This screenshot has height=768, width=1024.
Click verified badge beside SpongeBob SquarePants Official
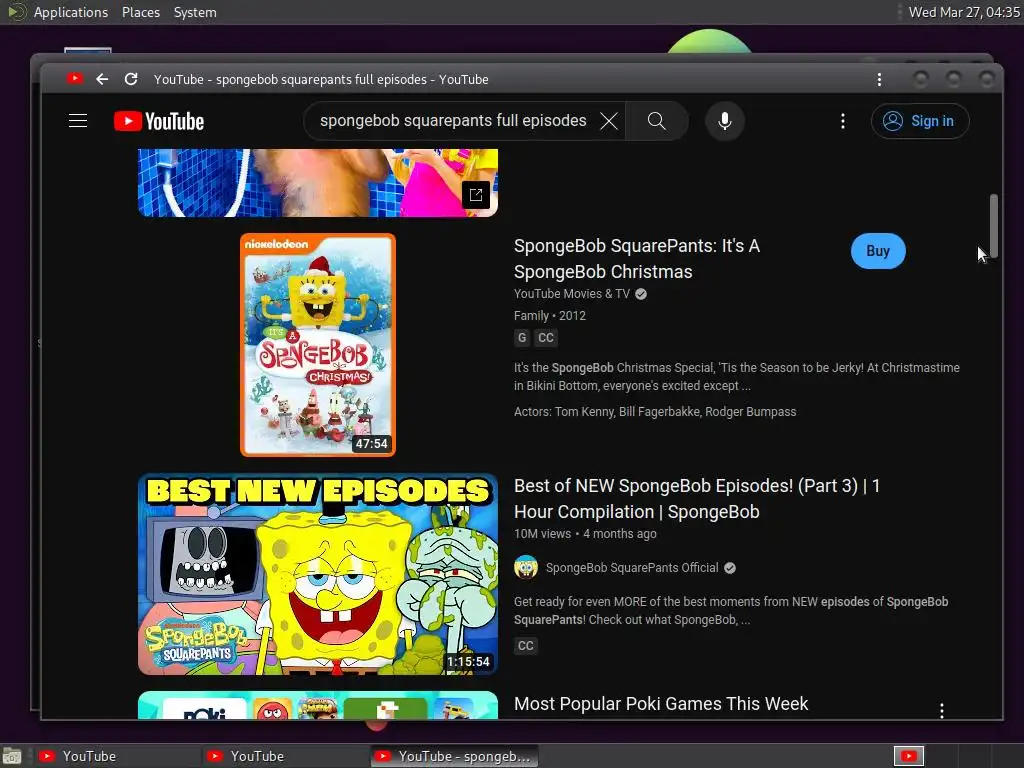coord(730,568)
